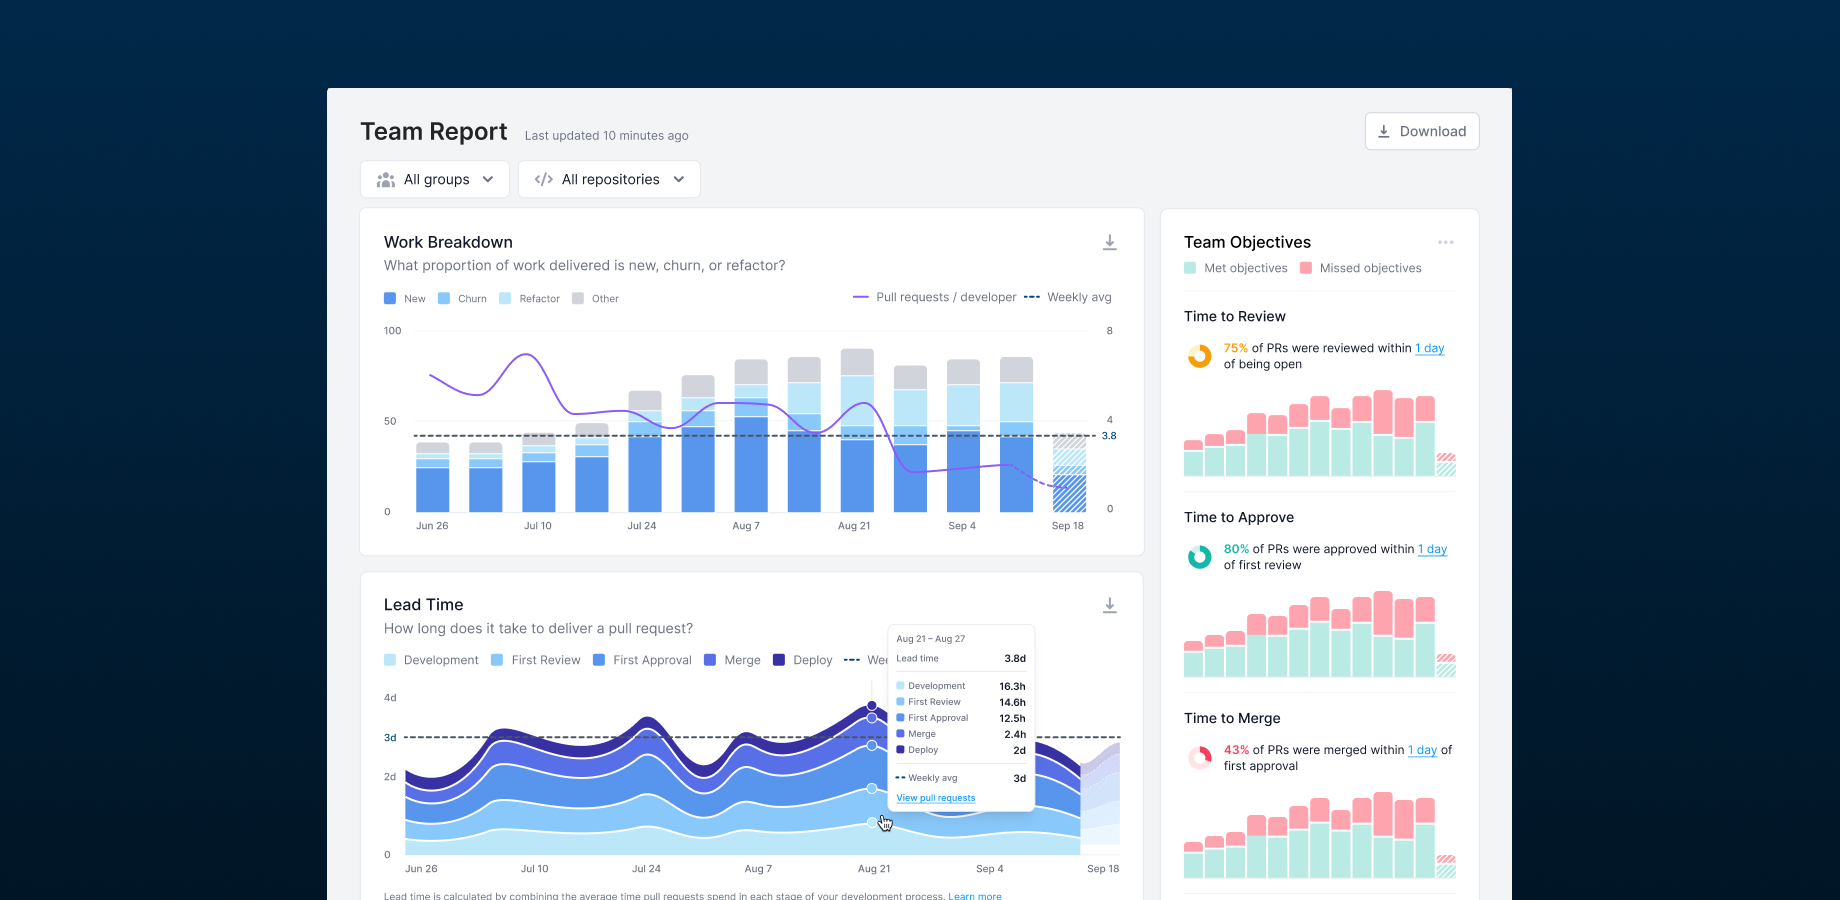Click the Time to Merge donut icon
Screen dimensions: 1840x900
[x=1199, y=758]
